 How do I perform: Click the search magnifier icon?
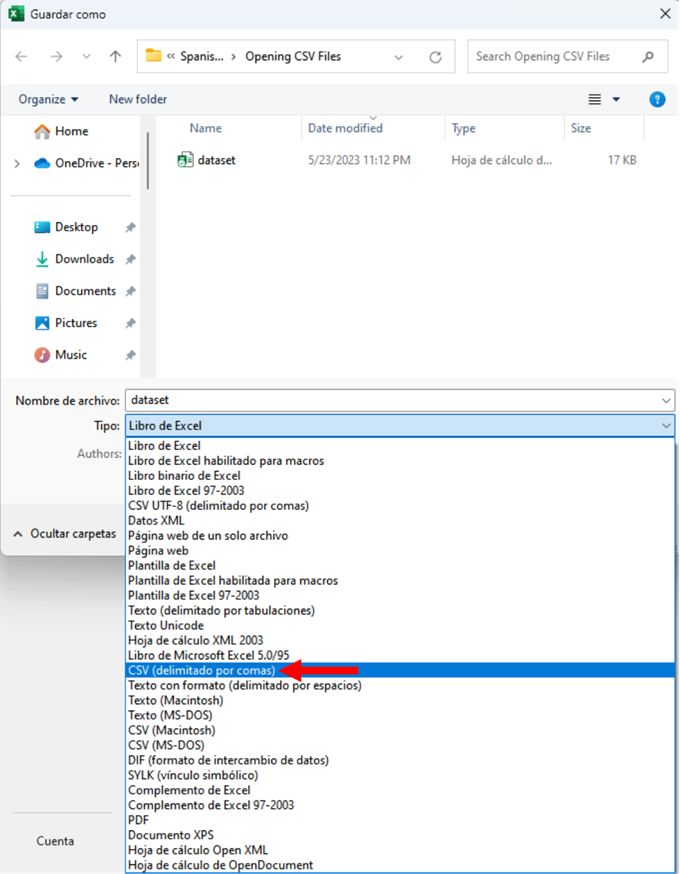649,57
